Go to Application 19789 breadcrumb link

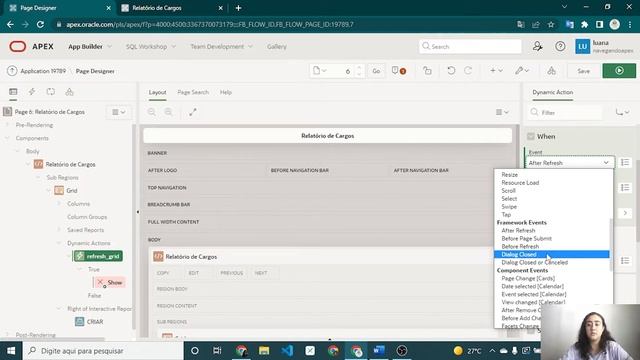pyautogui.click(x=43, y=71)
